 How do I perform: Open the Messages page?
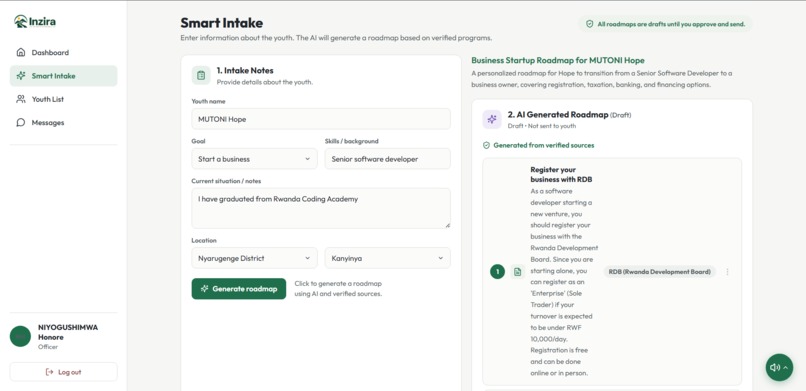coord(63,122)
